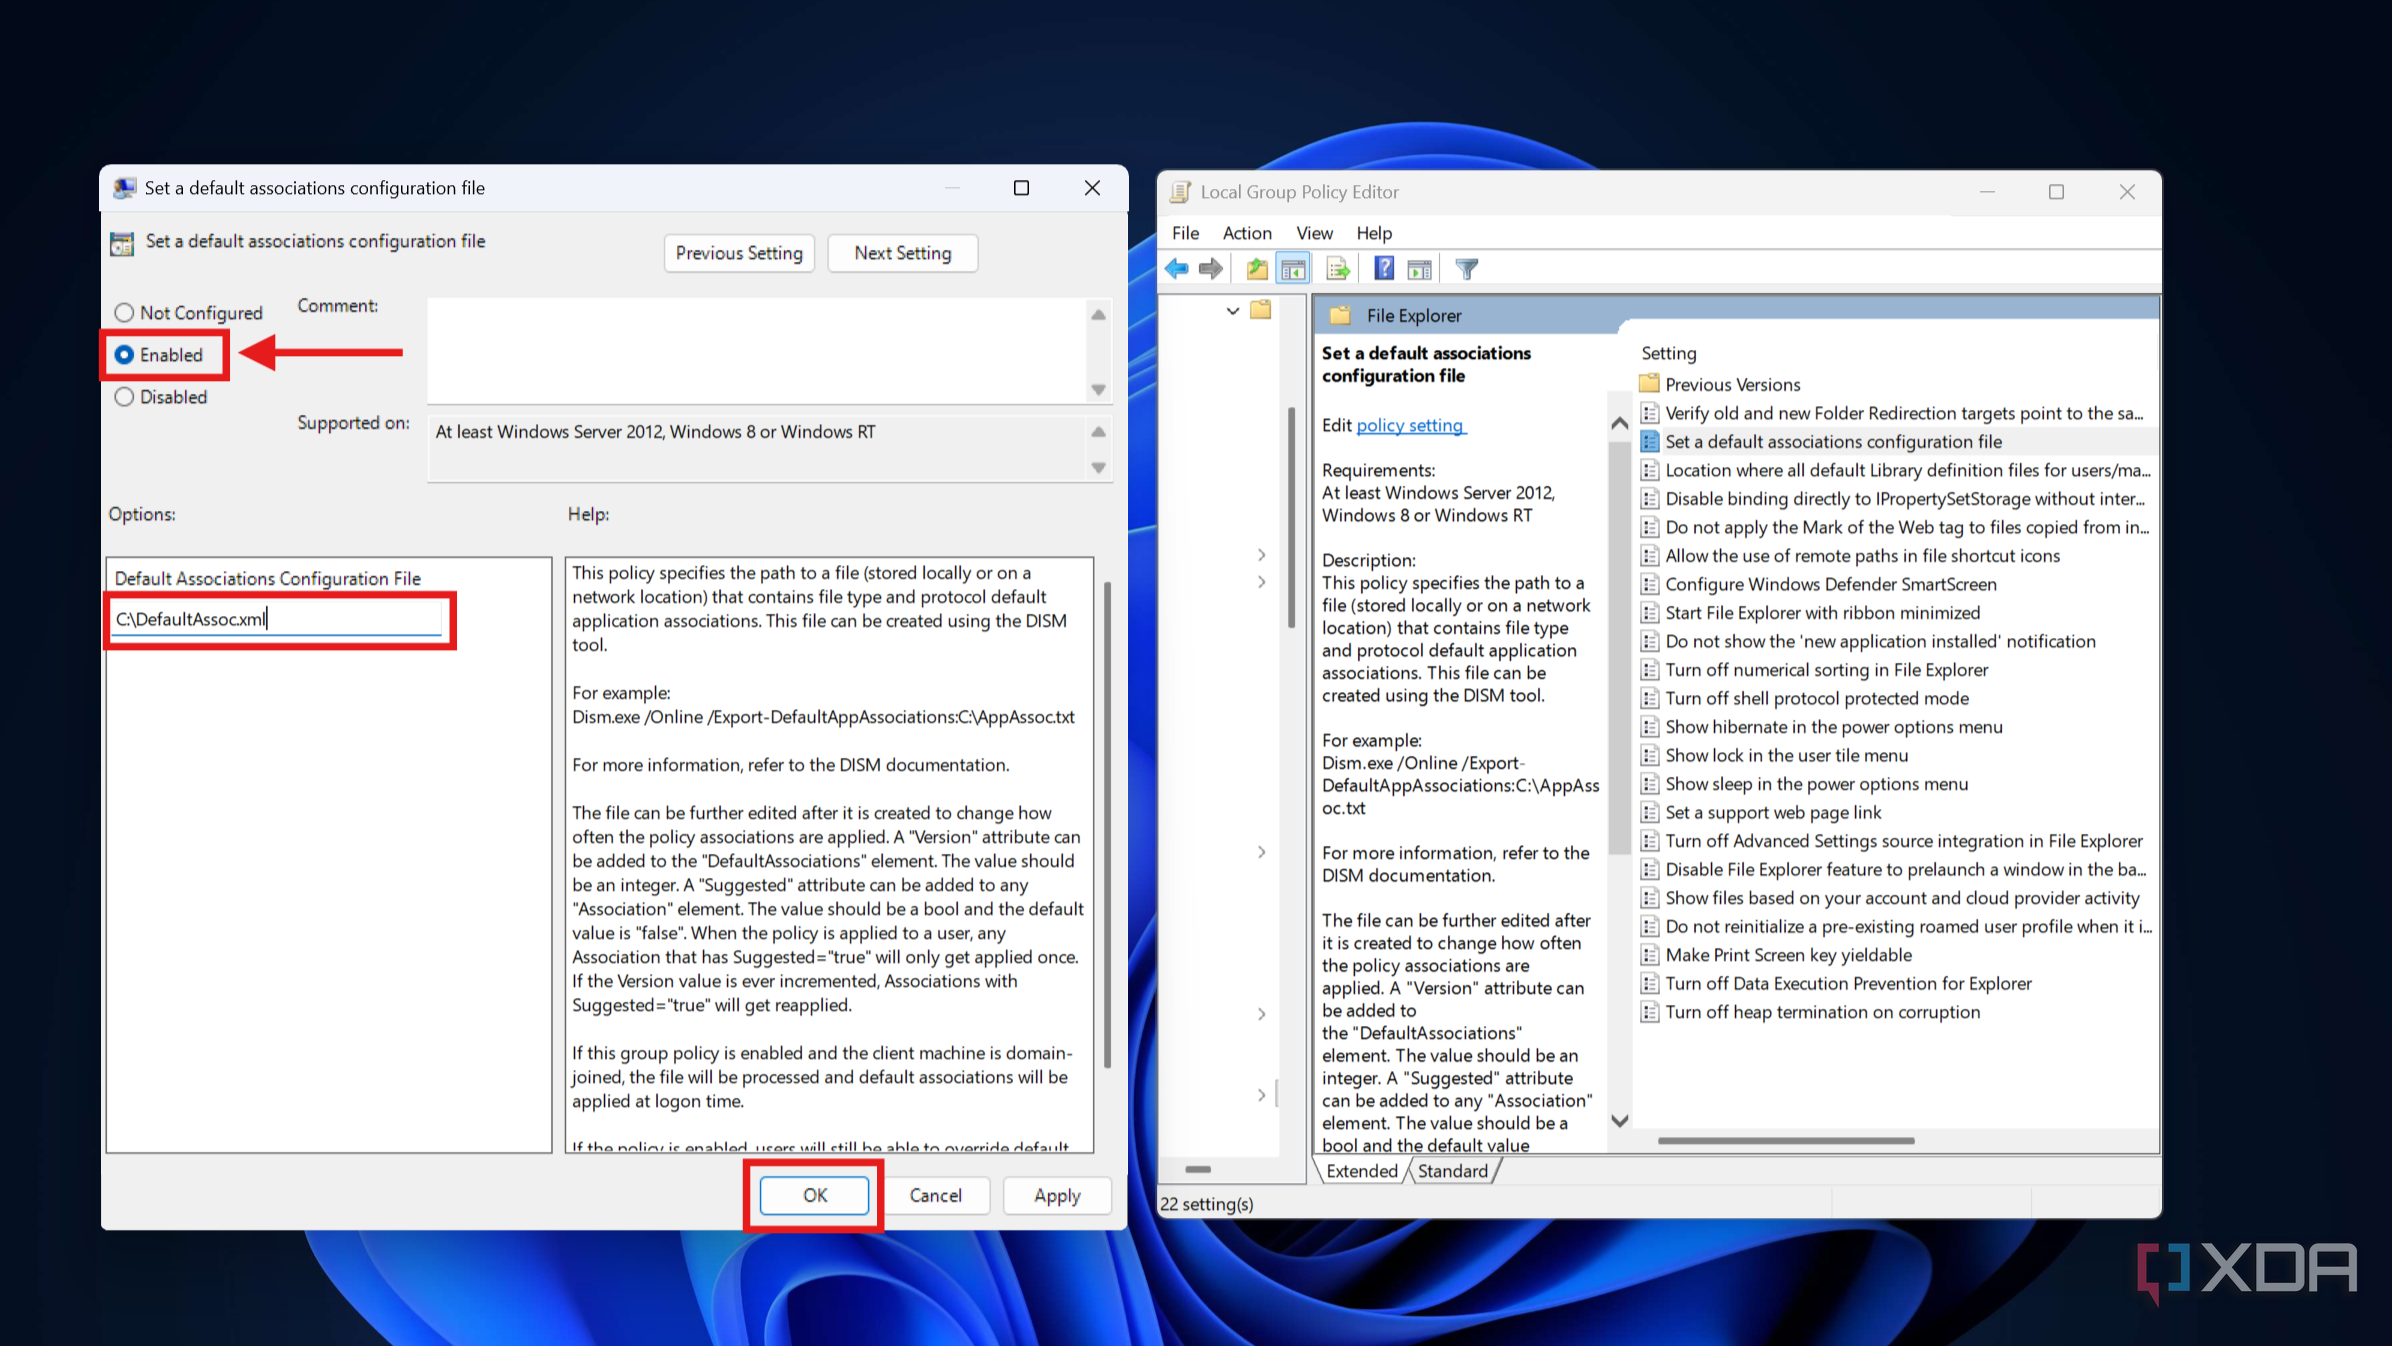Select the Not Configured radio button
2392x1346 pixels.
[x=124, y=313]
